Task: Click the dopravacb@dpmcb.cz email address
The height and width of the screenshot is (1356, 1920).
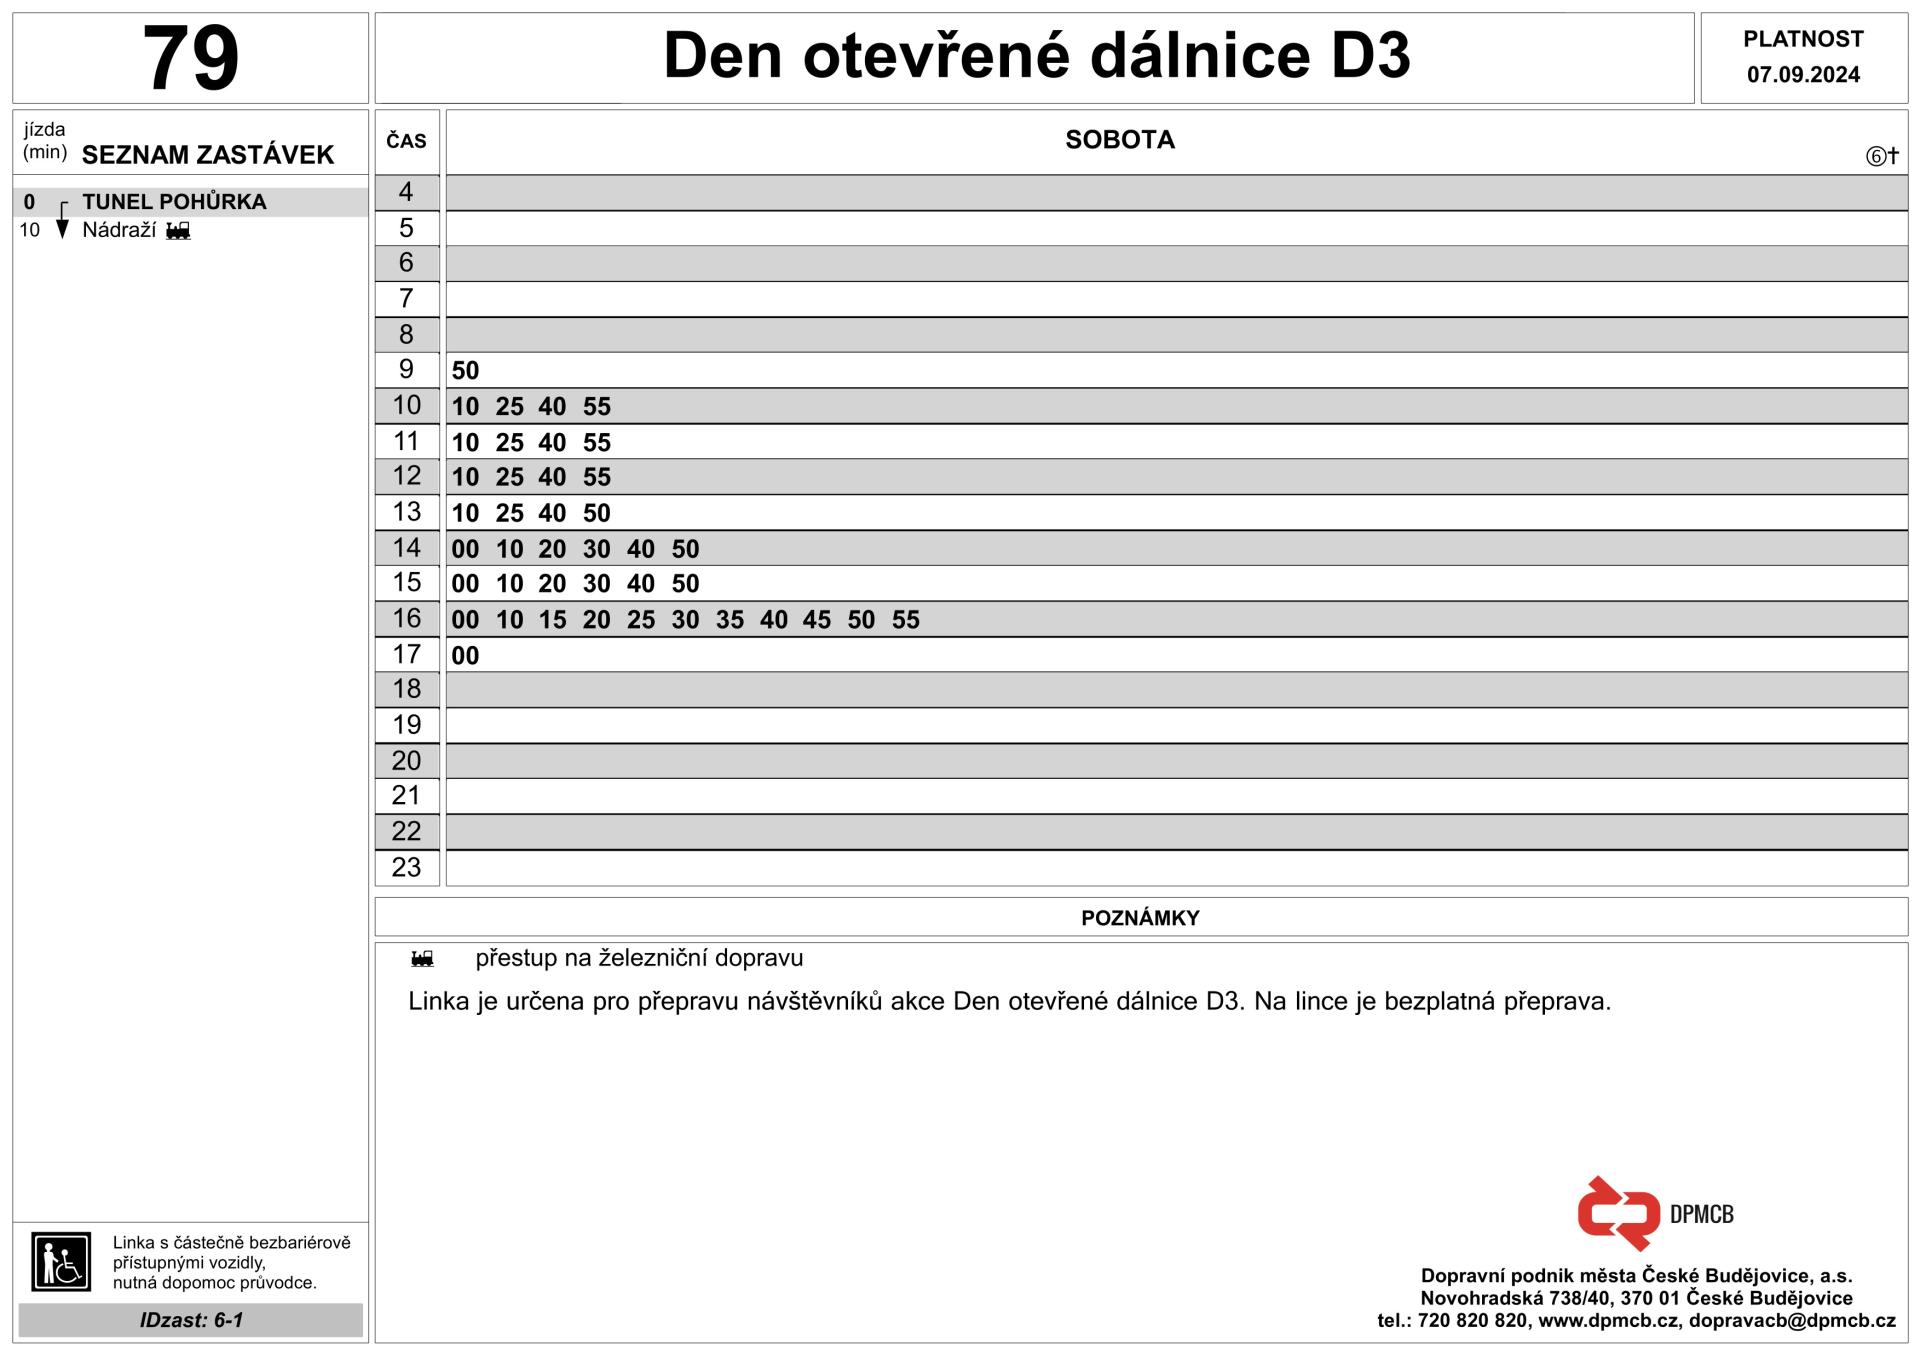Action: click(x=1792, y=1320)
